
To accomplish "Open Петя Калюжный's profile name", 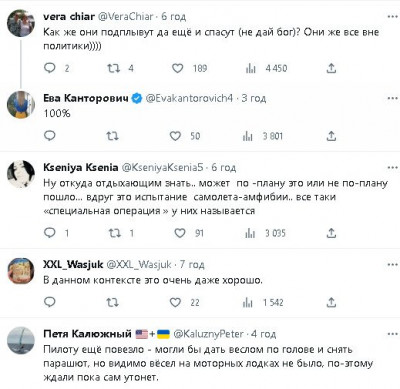I will pos(87,334).
